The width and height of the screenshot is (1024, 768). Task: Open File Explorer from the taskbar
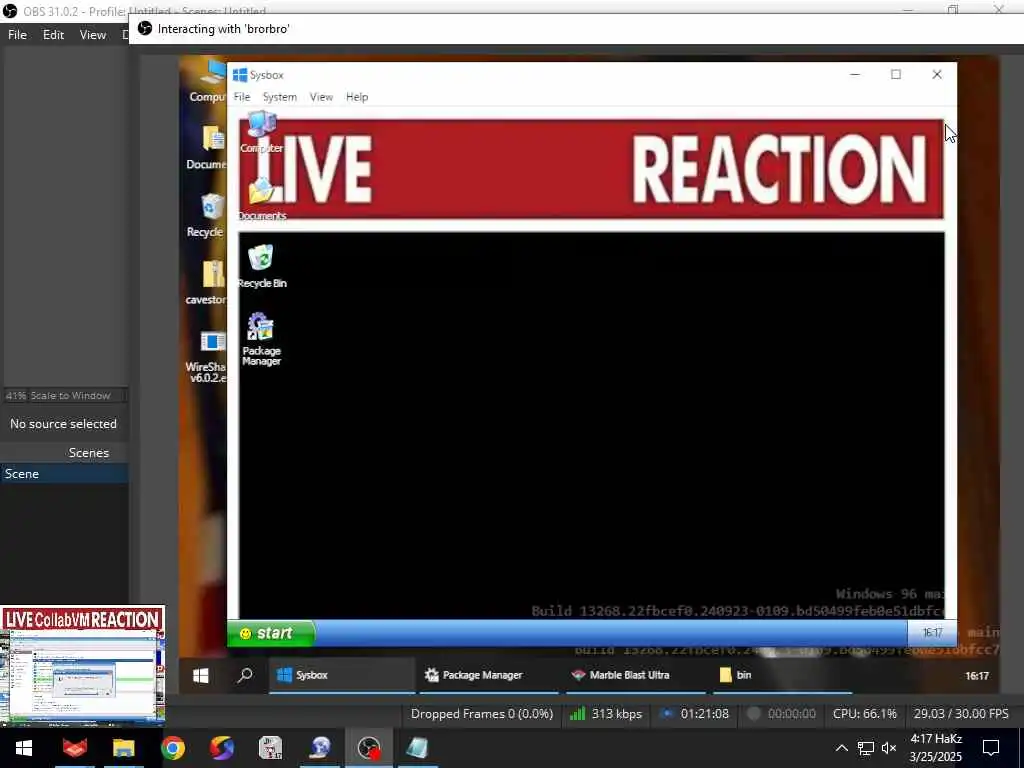coord(123,748)
